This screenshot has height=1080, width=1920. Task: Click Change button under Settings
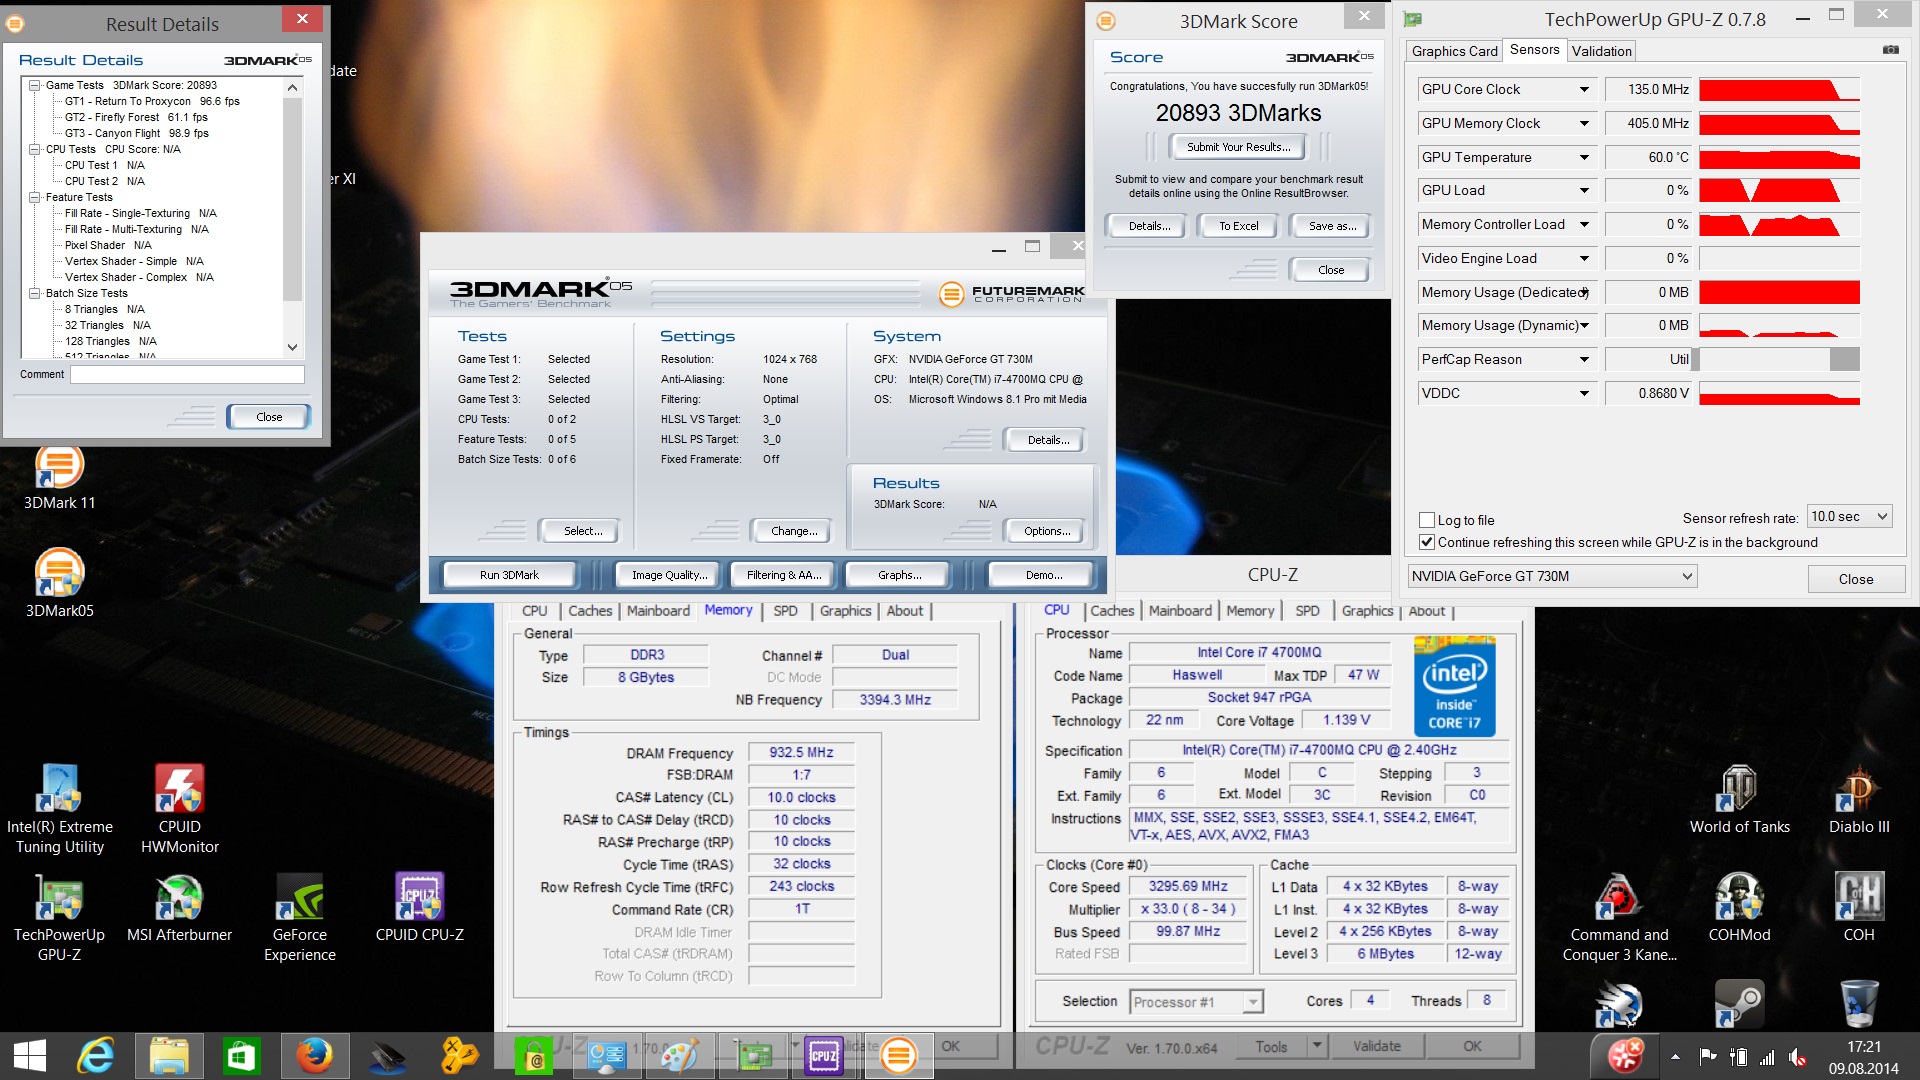click(x=794, y=531)
